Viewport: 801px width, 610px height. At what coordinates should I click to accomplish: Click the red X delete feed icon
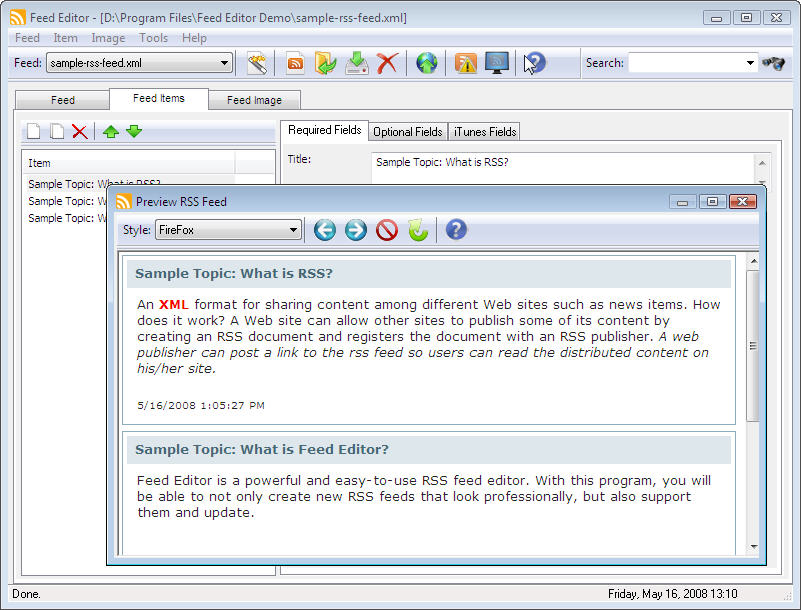click(387, 63)
